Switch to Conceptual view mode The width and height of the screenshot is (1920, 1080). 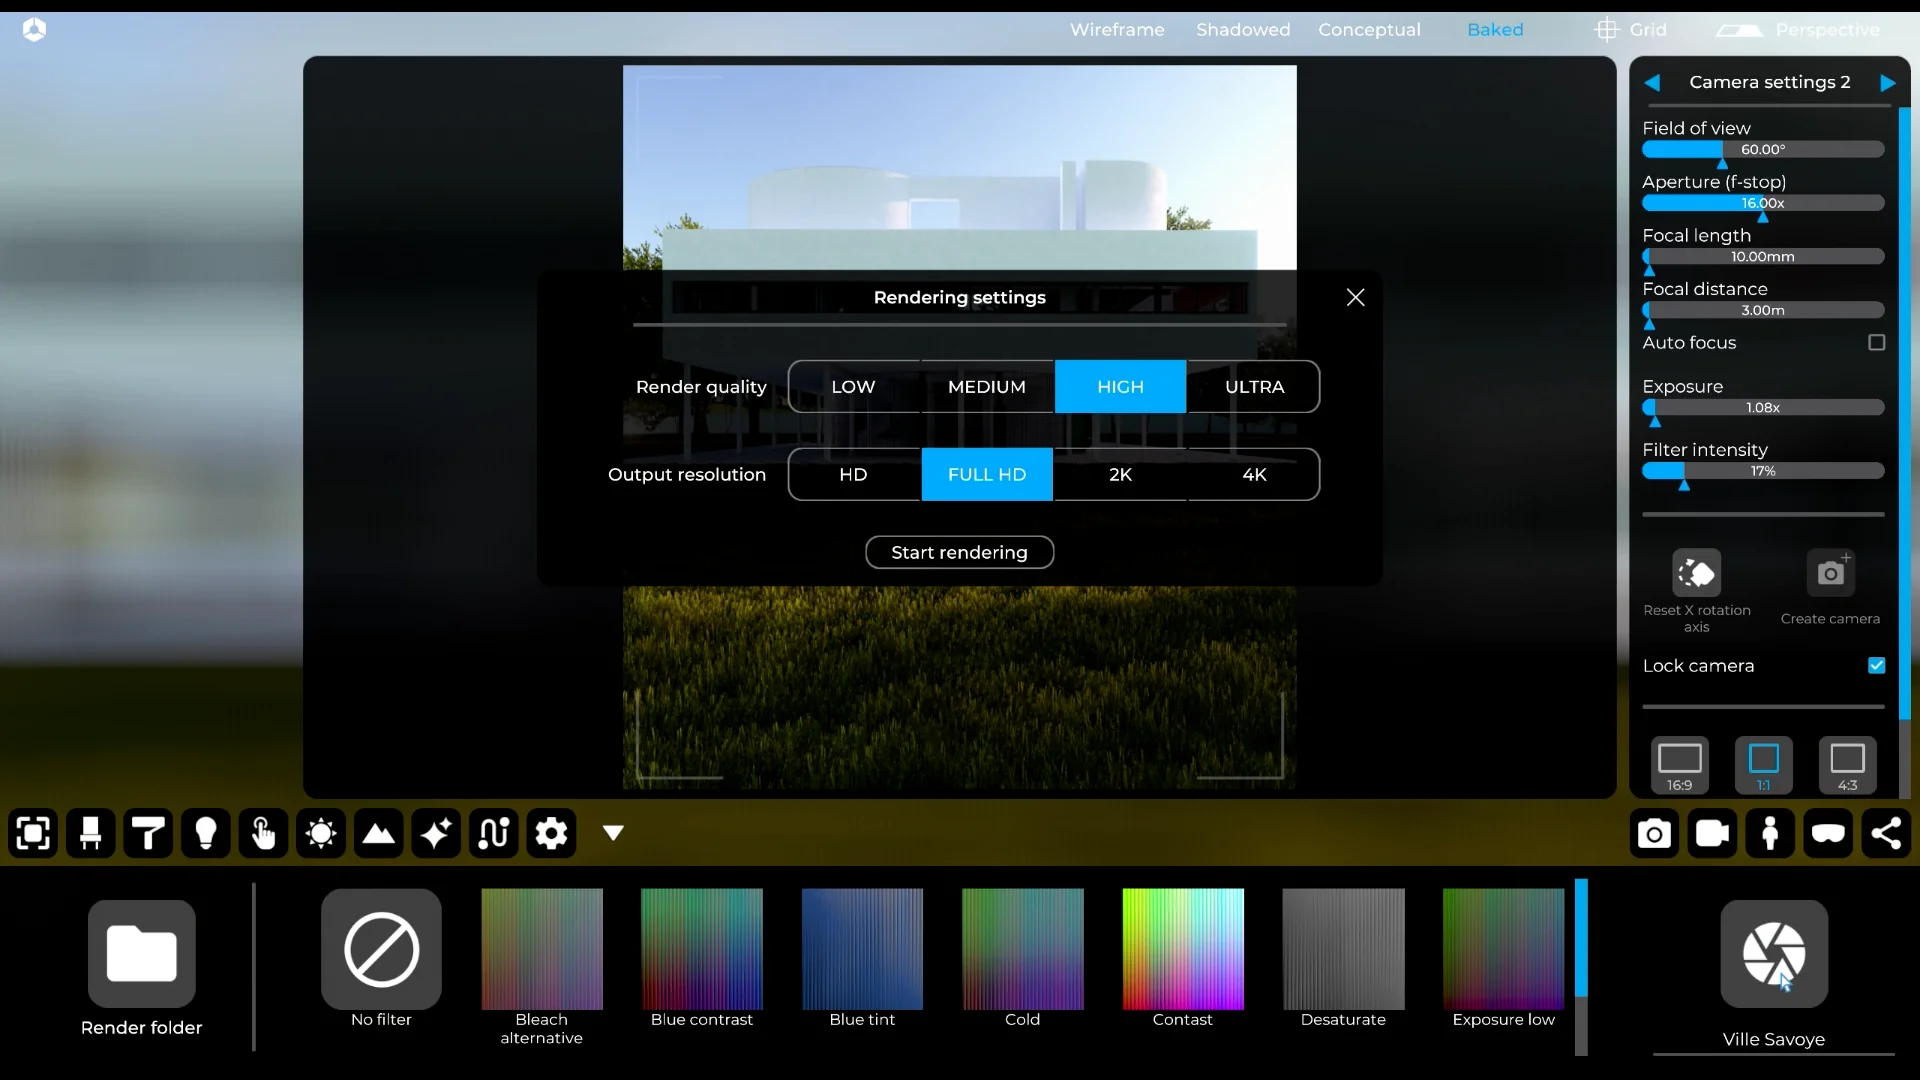1369,30
